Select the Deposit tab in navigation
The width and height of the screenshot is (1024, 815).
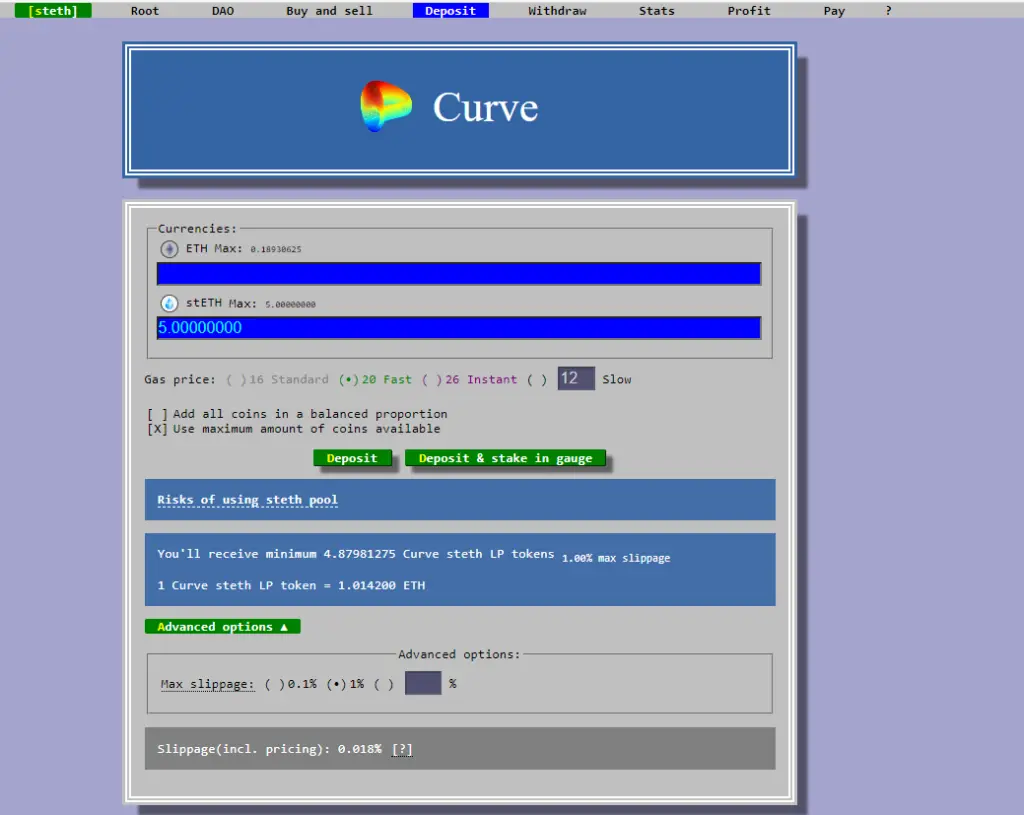coord(451,10)
